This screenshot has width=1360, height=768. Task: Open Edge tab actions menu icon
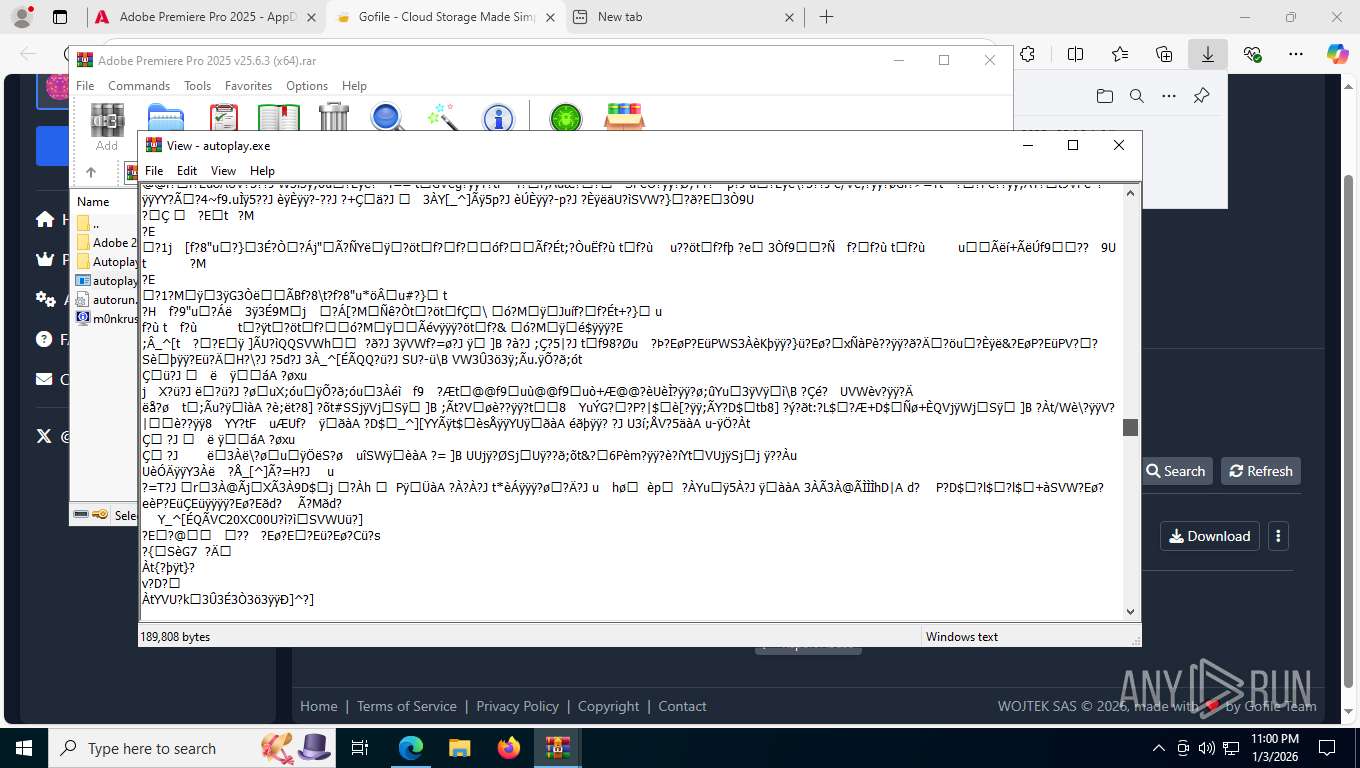[x=60, y=17]
